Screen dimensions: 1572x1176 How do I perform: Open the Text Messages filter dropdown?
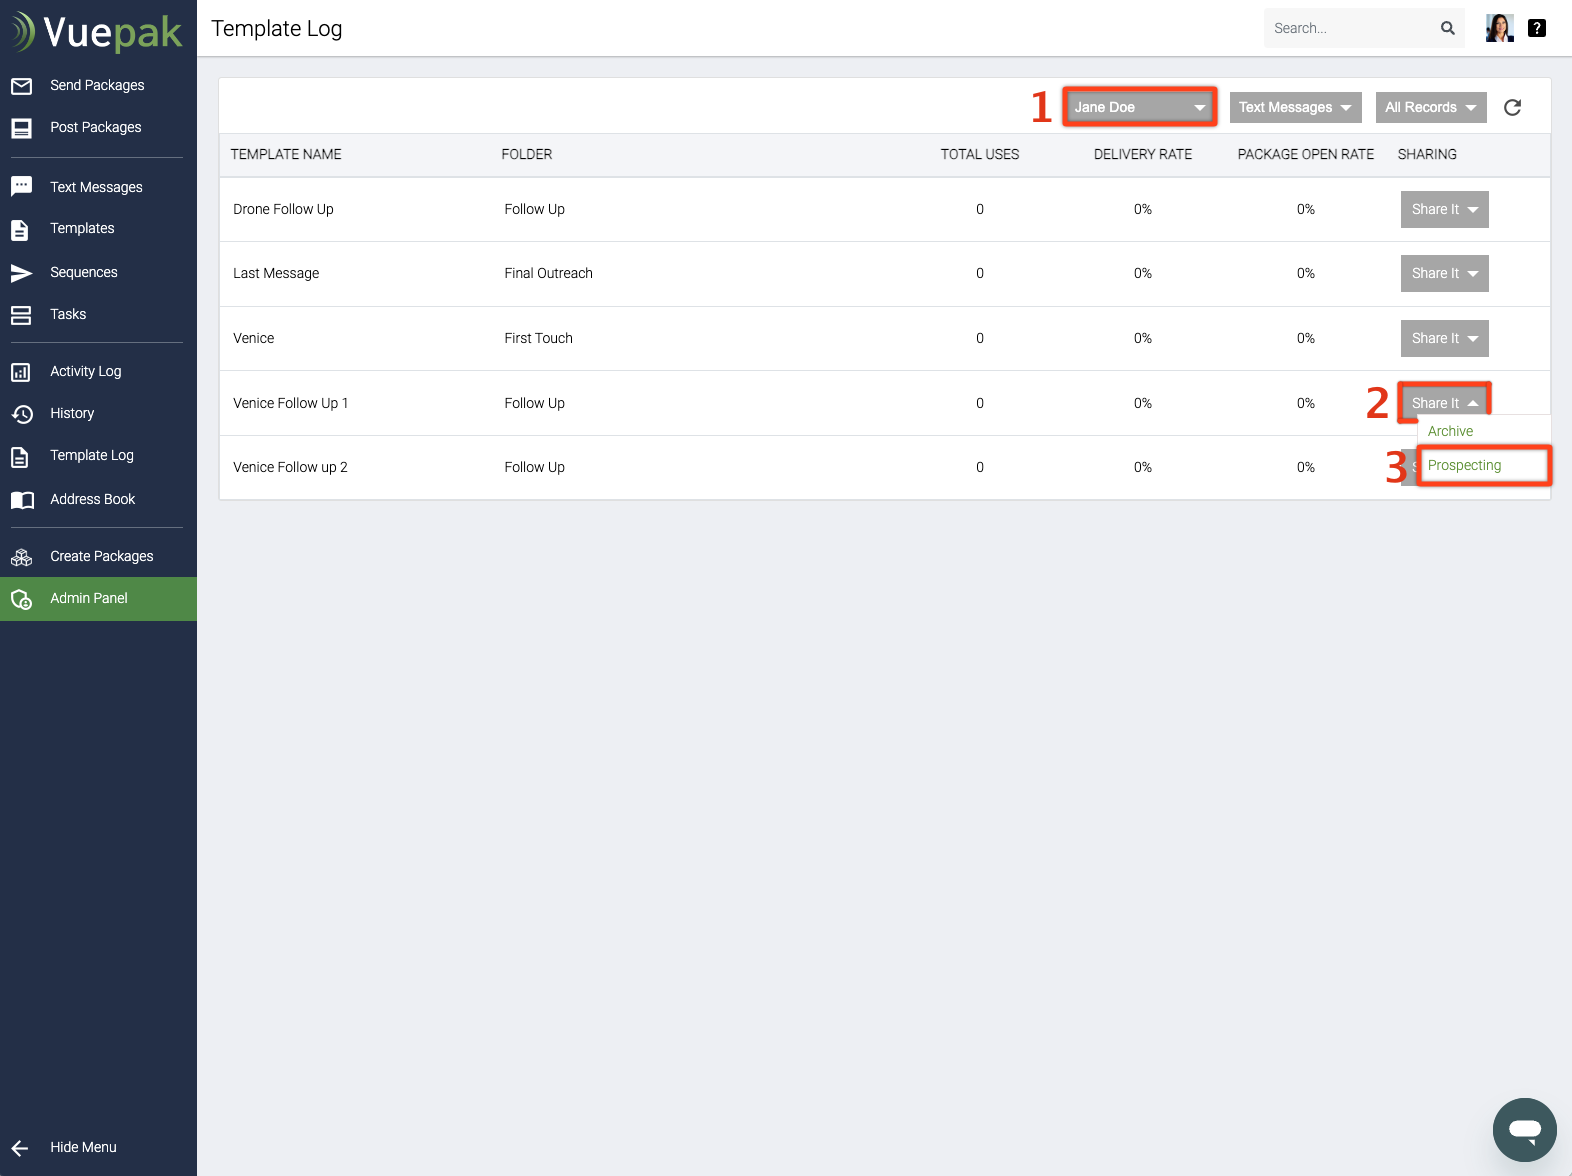click(1295, 107)
